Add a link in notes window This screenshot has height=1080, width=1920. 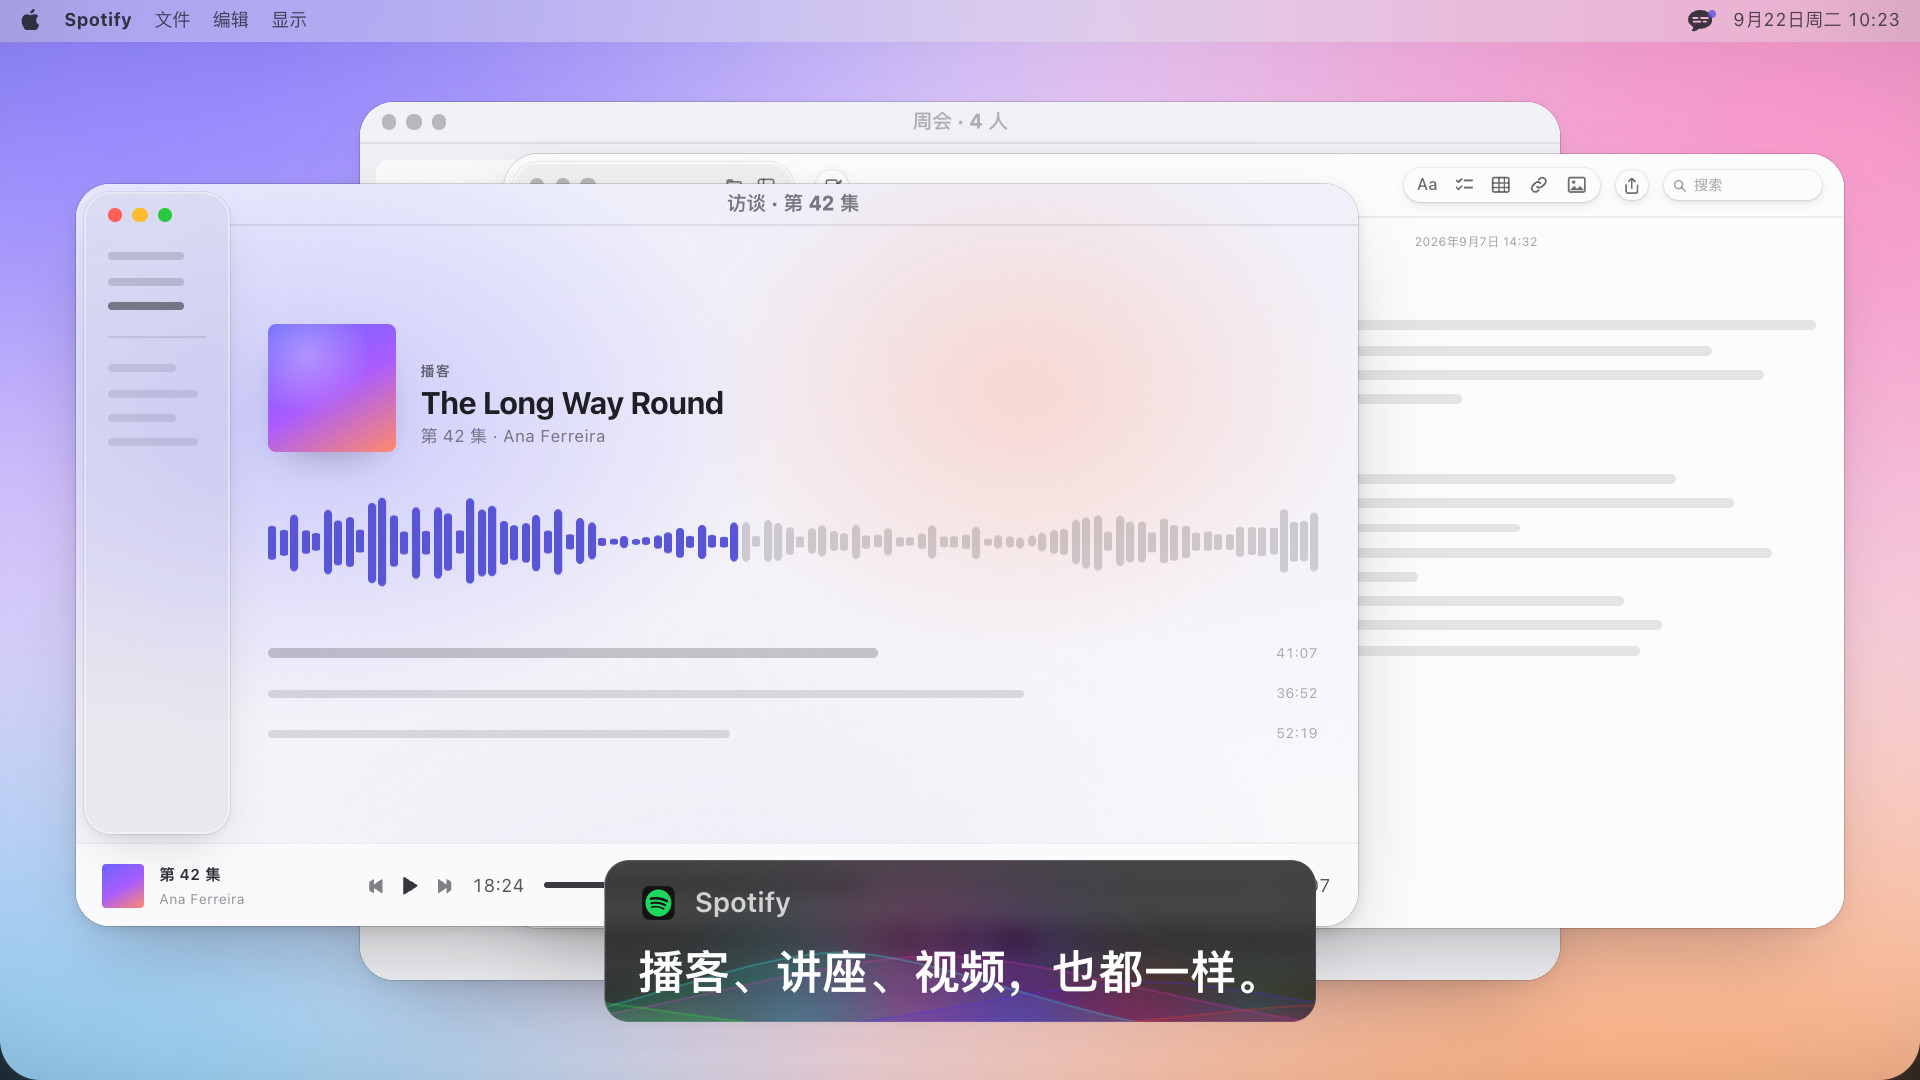pos(1539,185)
